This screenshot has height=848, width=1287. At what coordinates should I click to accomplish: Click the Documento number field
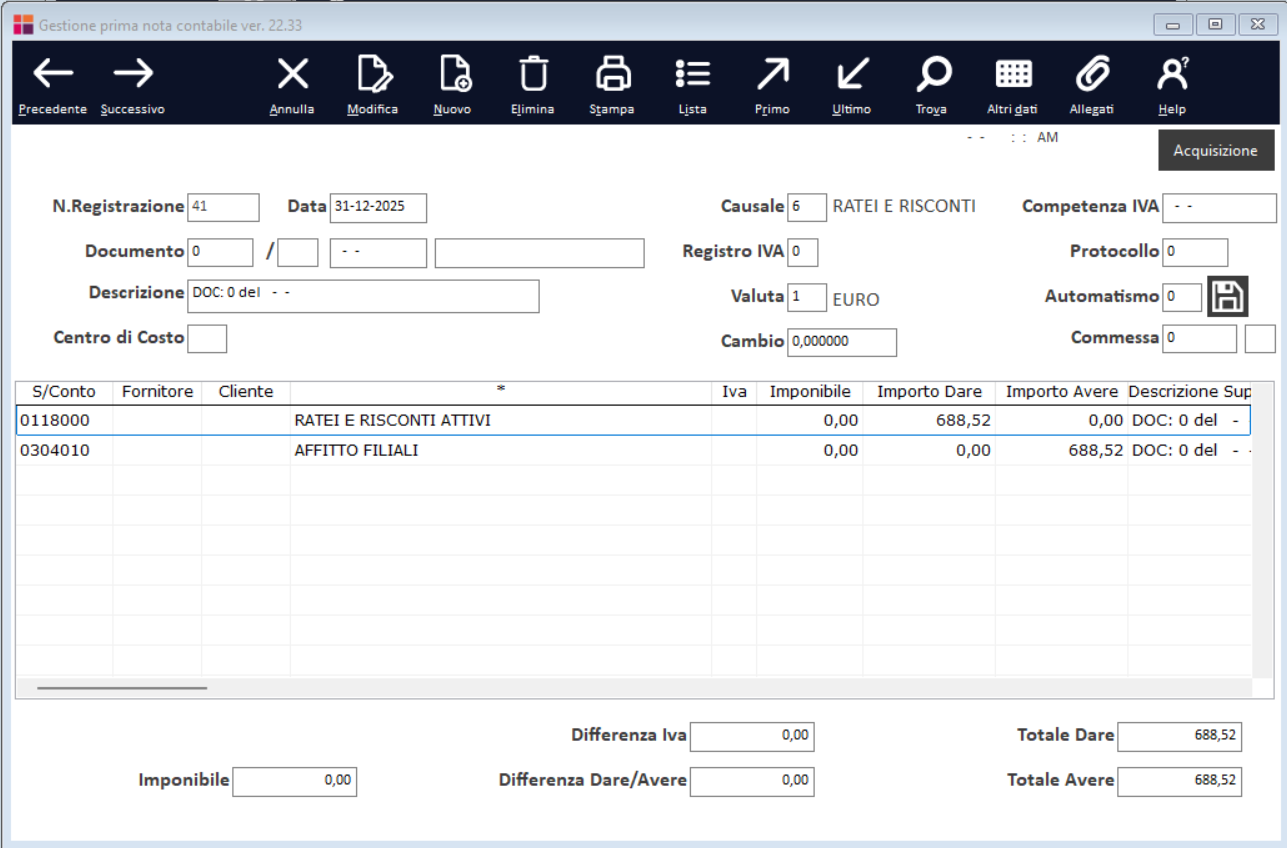[220, 253]
